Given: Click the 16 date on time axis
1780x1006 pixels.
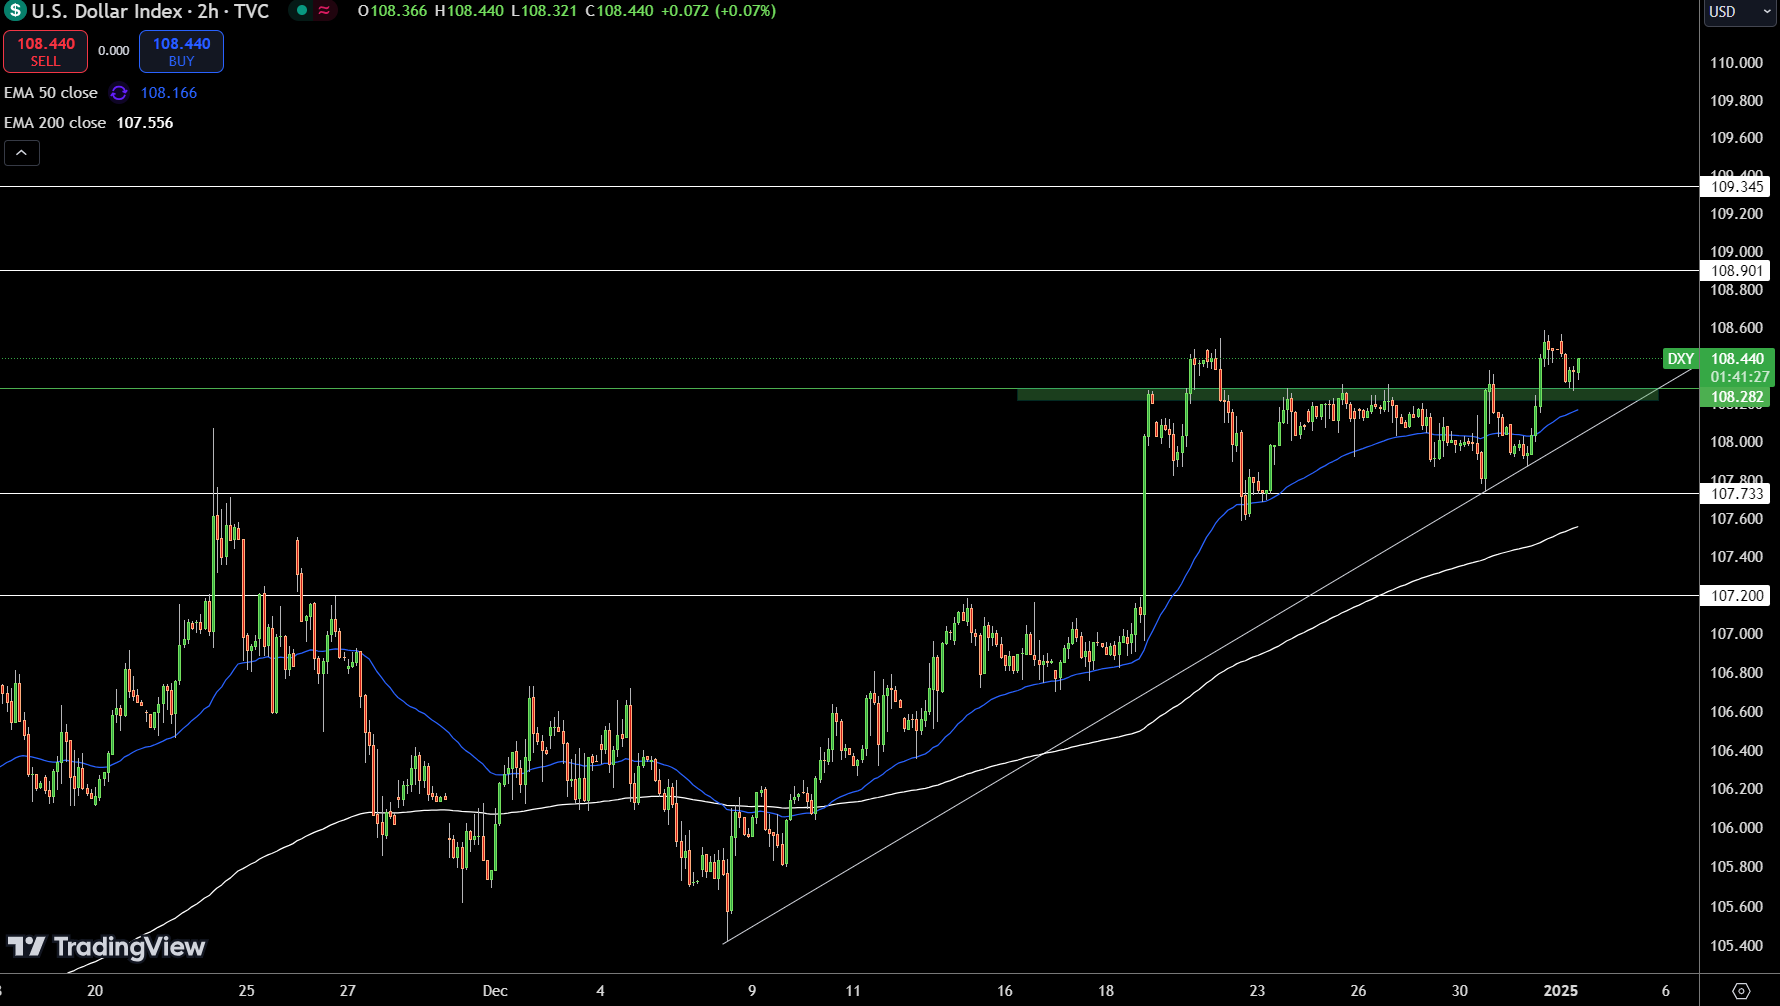Looking at the screenshot, I should pyautogui.click(x=1005, y=991).
